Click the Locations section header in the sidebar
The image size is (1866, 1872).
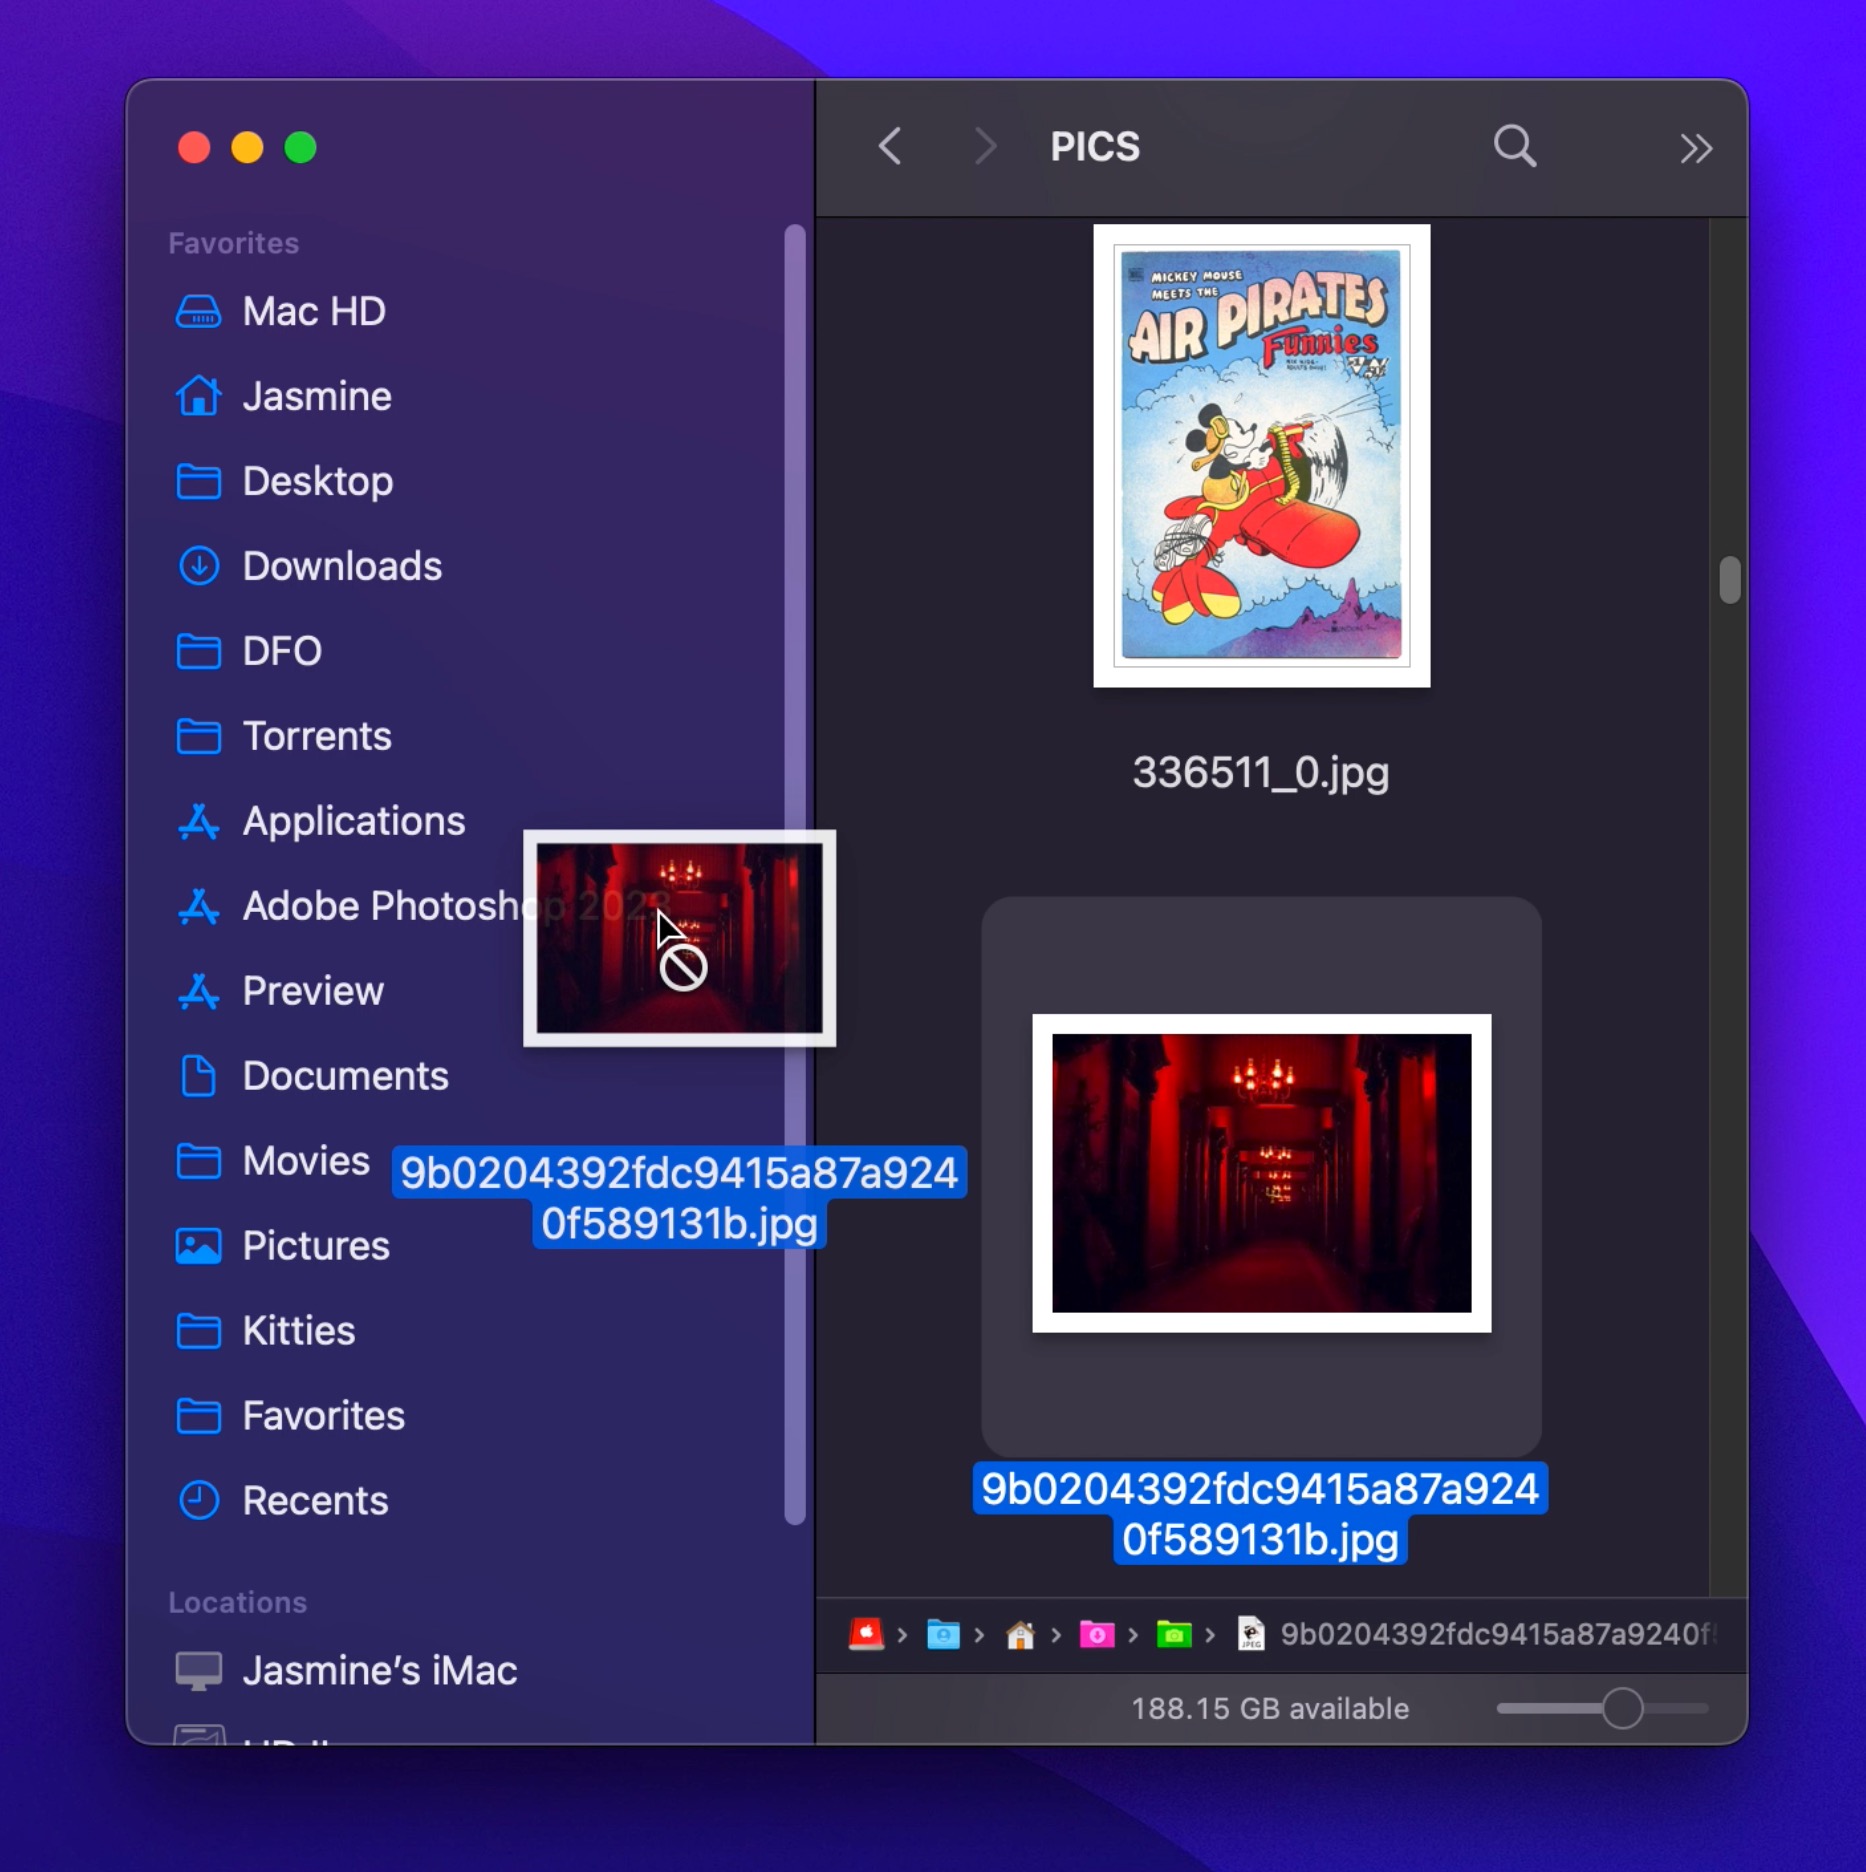(238, 1602)
